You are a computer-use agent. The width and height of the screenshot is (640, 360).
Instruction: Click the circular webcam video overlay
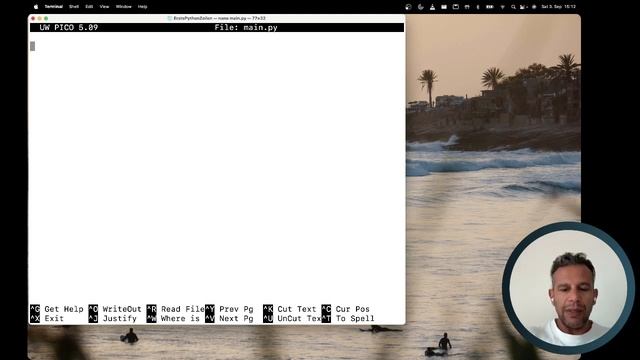568,288
